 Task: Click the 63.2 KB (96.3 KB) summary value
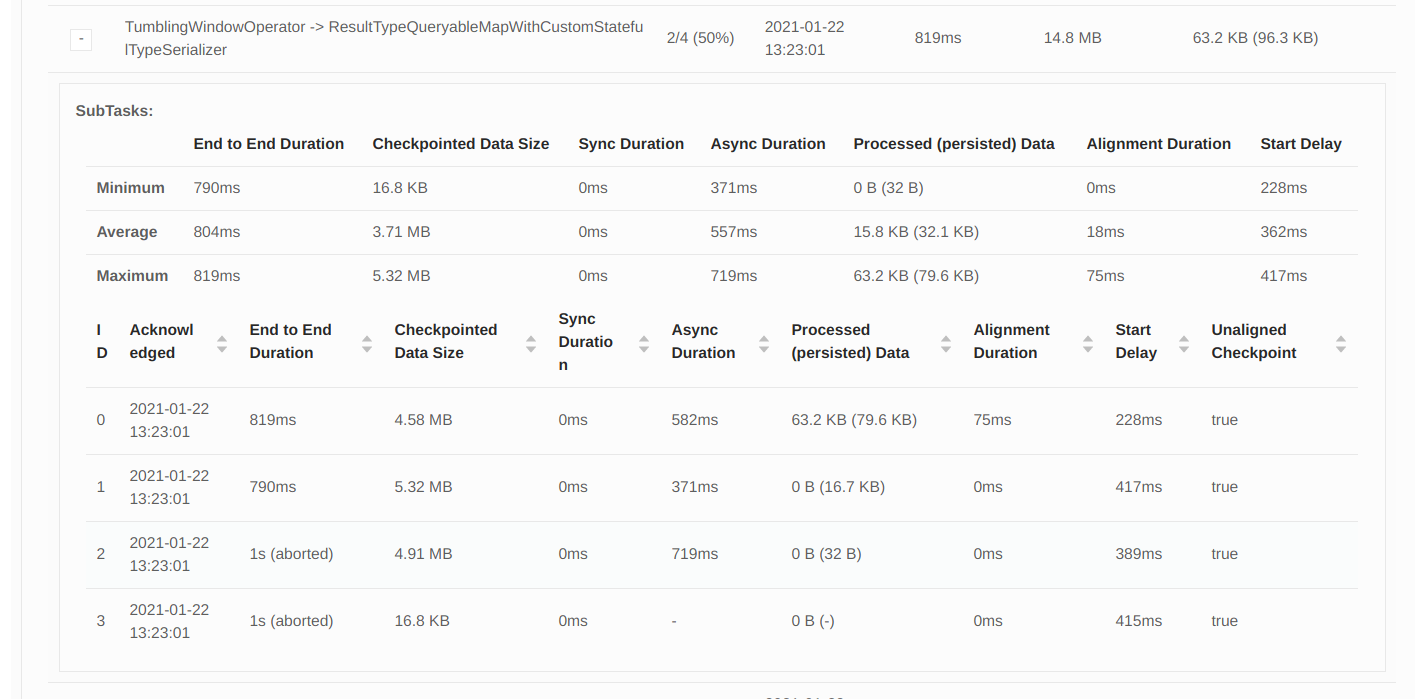tap(1255, 38)
